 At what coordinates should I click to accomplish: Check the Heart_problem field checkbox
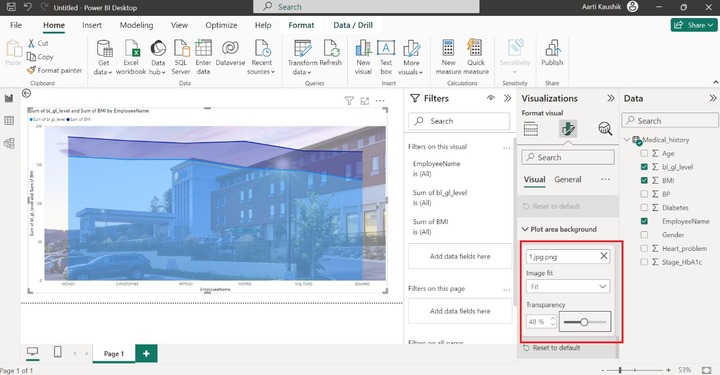pyautogui.click(x=644, y=248)
